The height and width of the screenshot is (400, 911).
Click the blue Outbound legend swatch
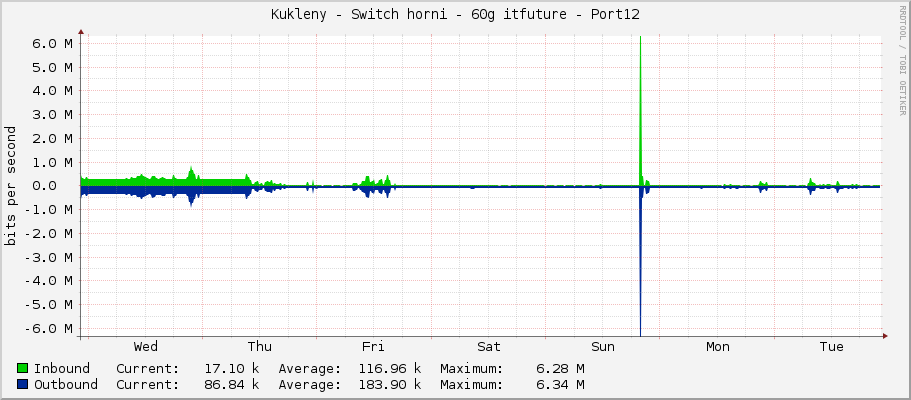[x=23, y=384]
